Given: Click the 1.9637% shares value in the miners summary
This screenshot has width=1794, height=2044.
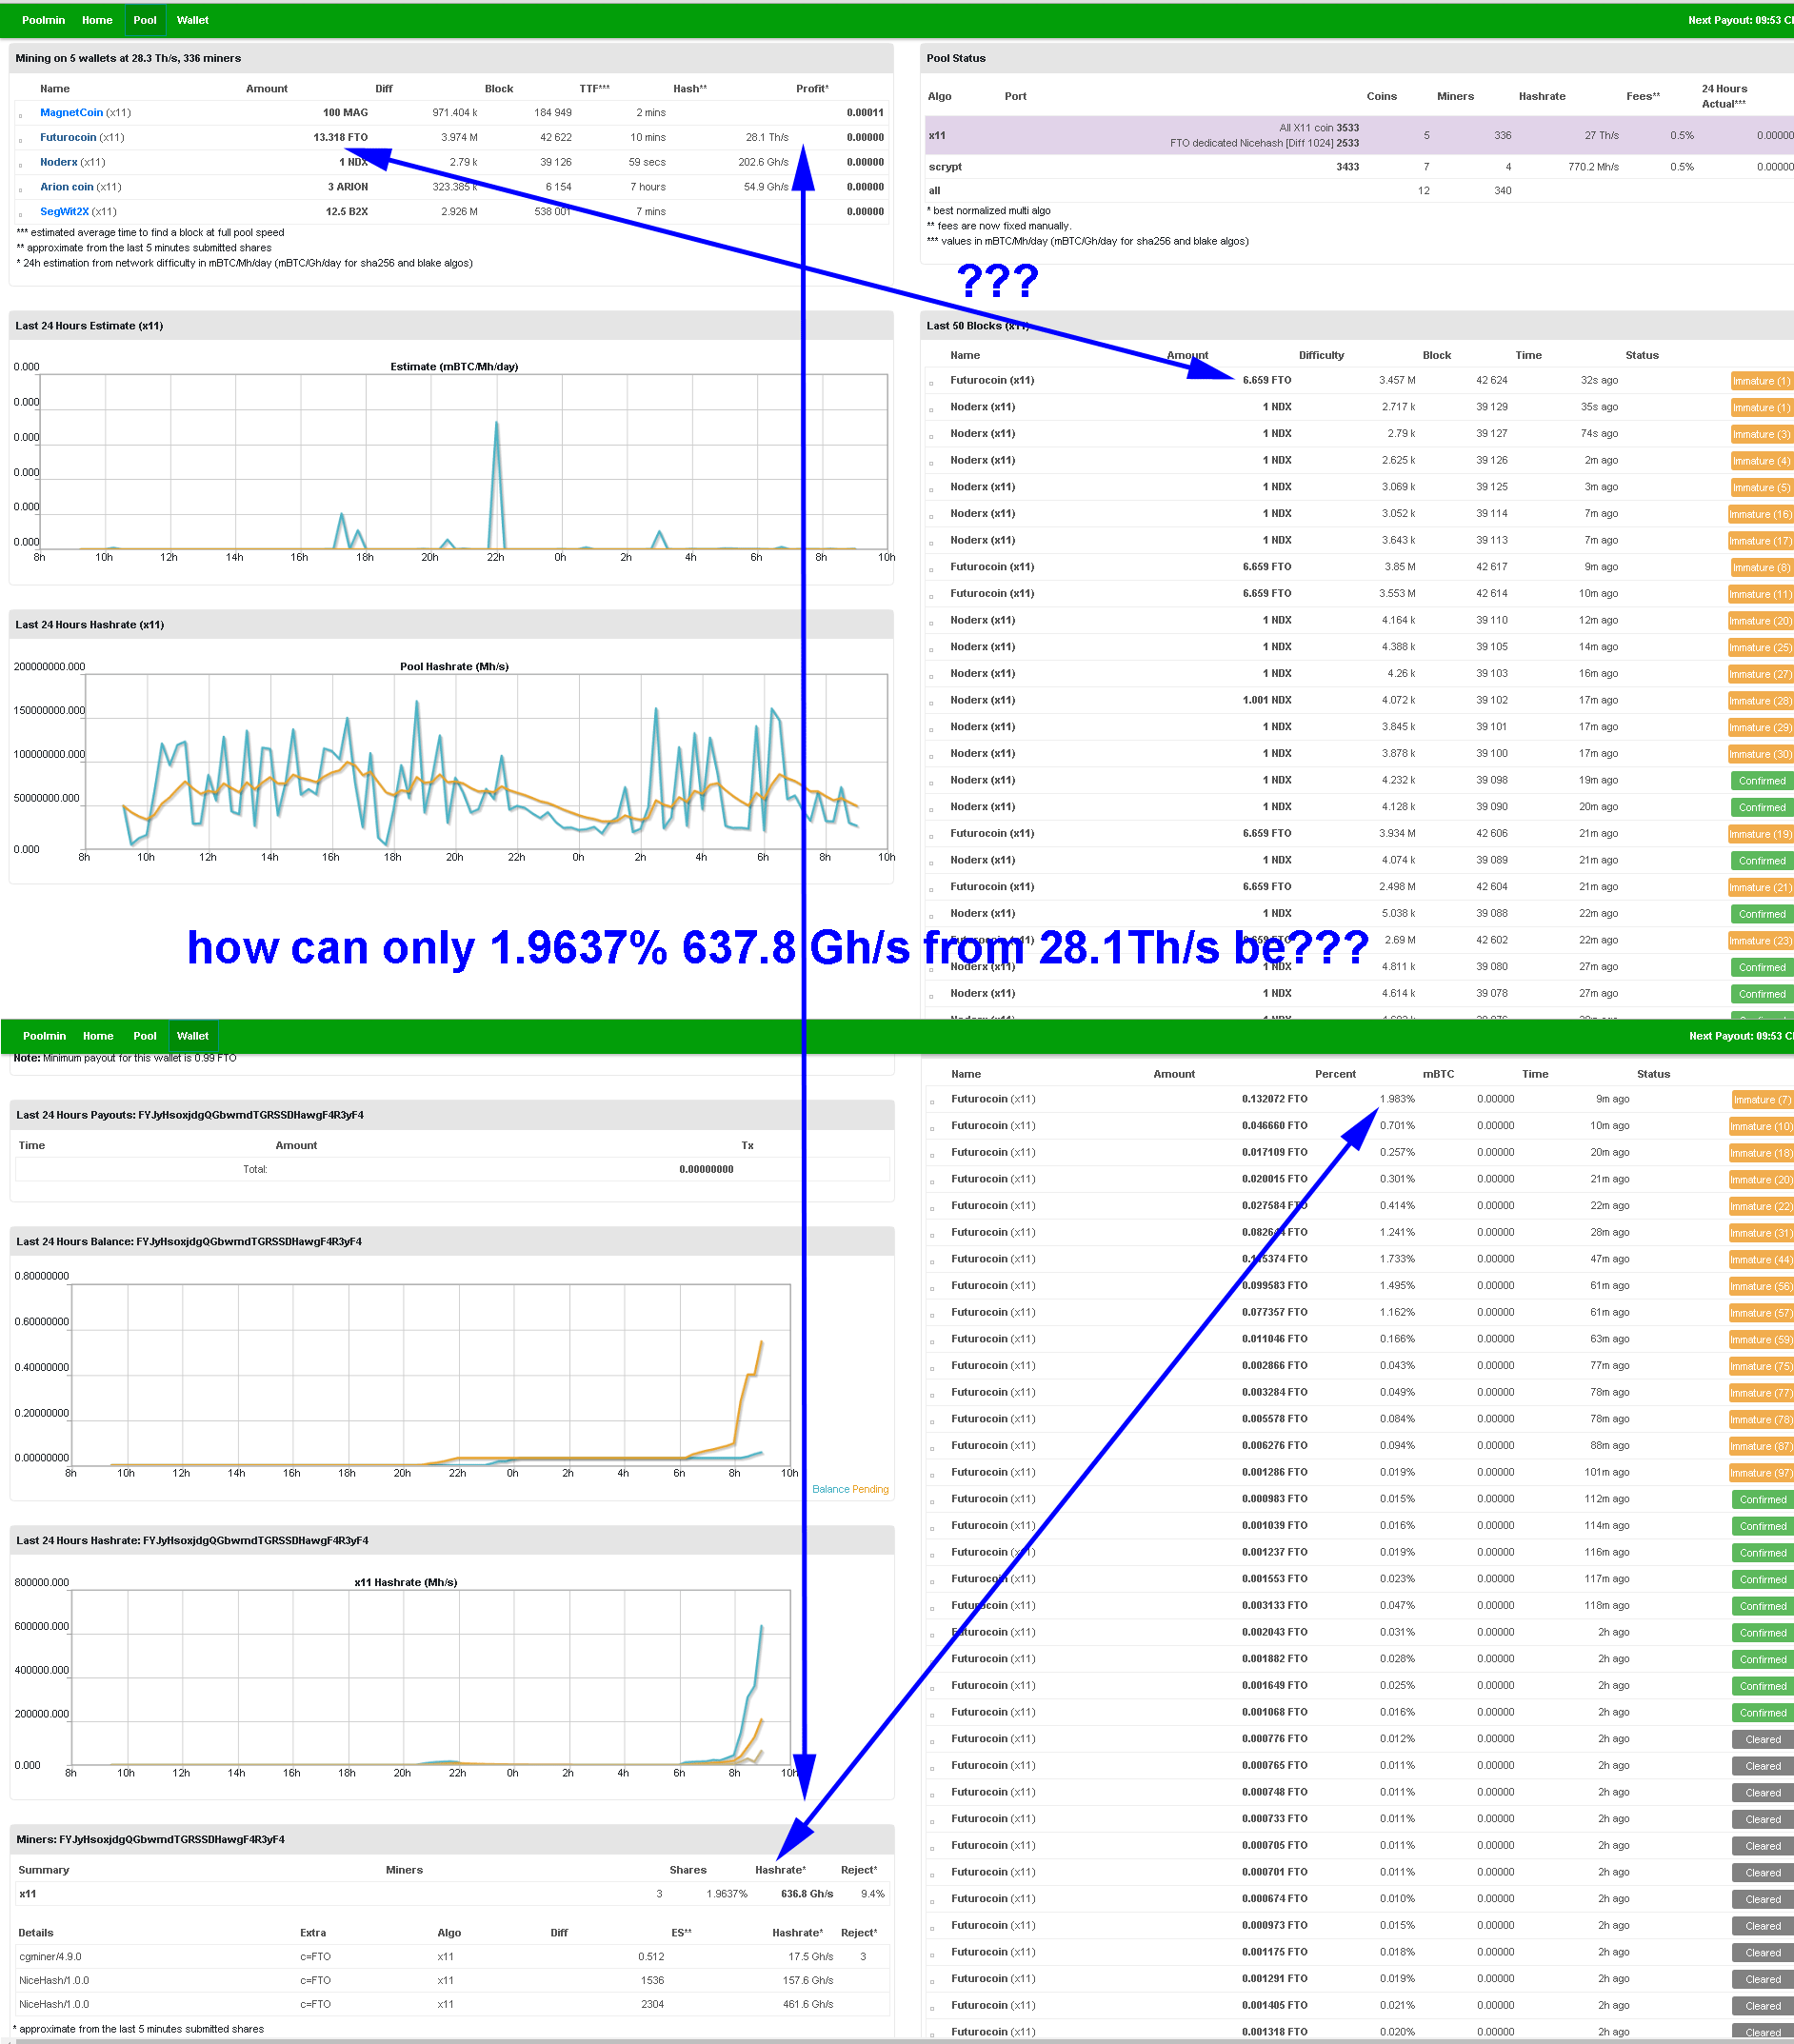Looking at the screenshot, I should coord(727,1894).
